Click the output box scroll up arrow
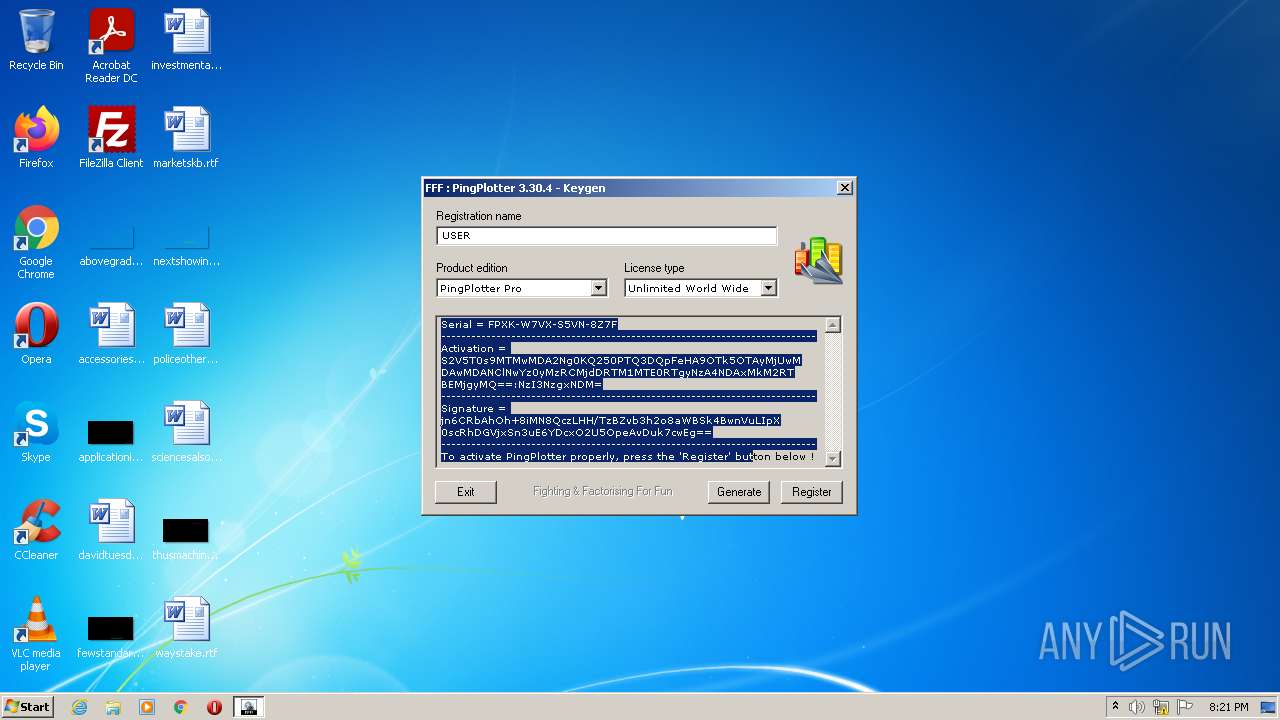The image size is (1280, 720). pos(833,325)
